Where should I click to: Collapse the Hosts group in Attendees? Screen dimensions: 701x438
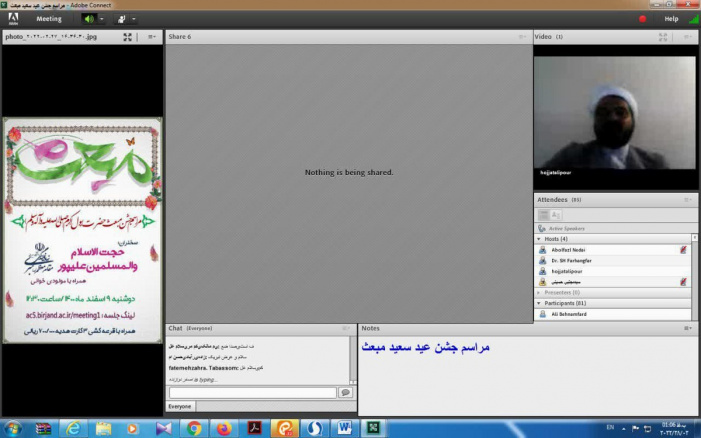(540, 239)
